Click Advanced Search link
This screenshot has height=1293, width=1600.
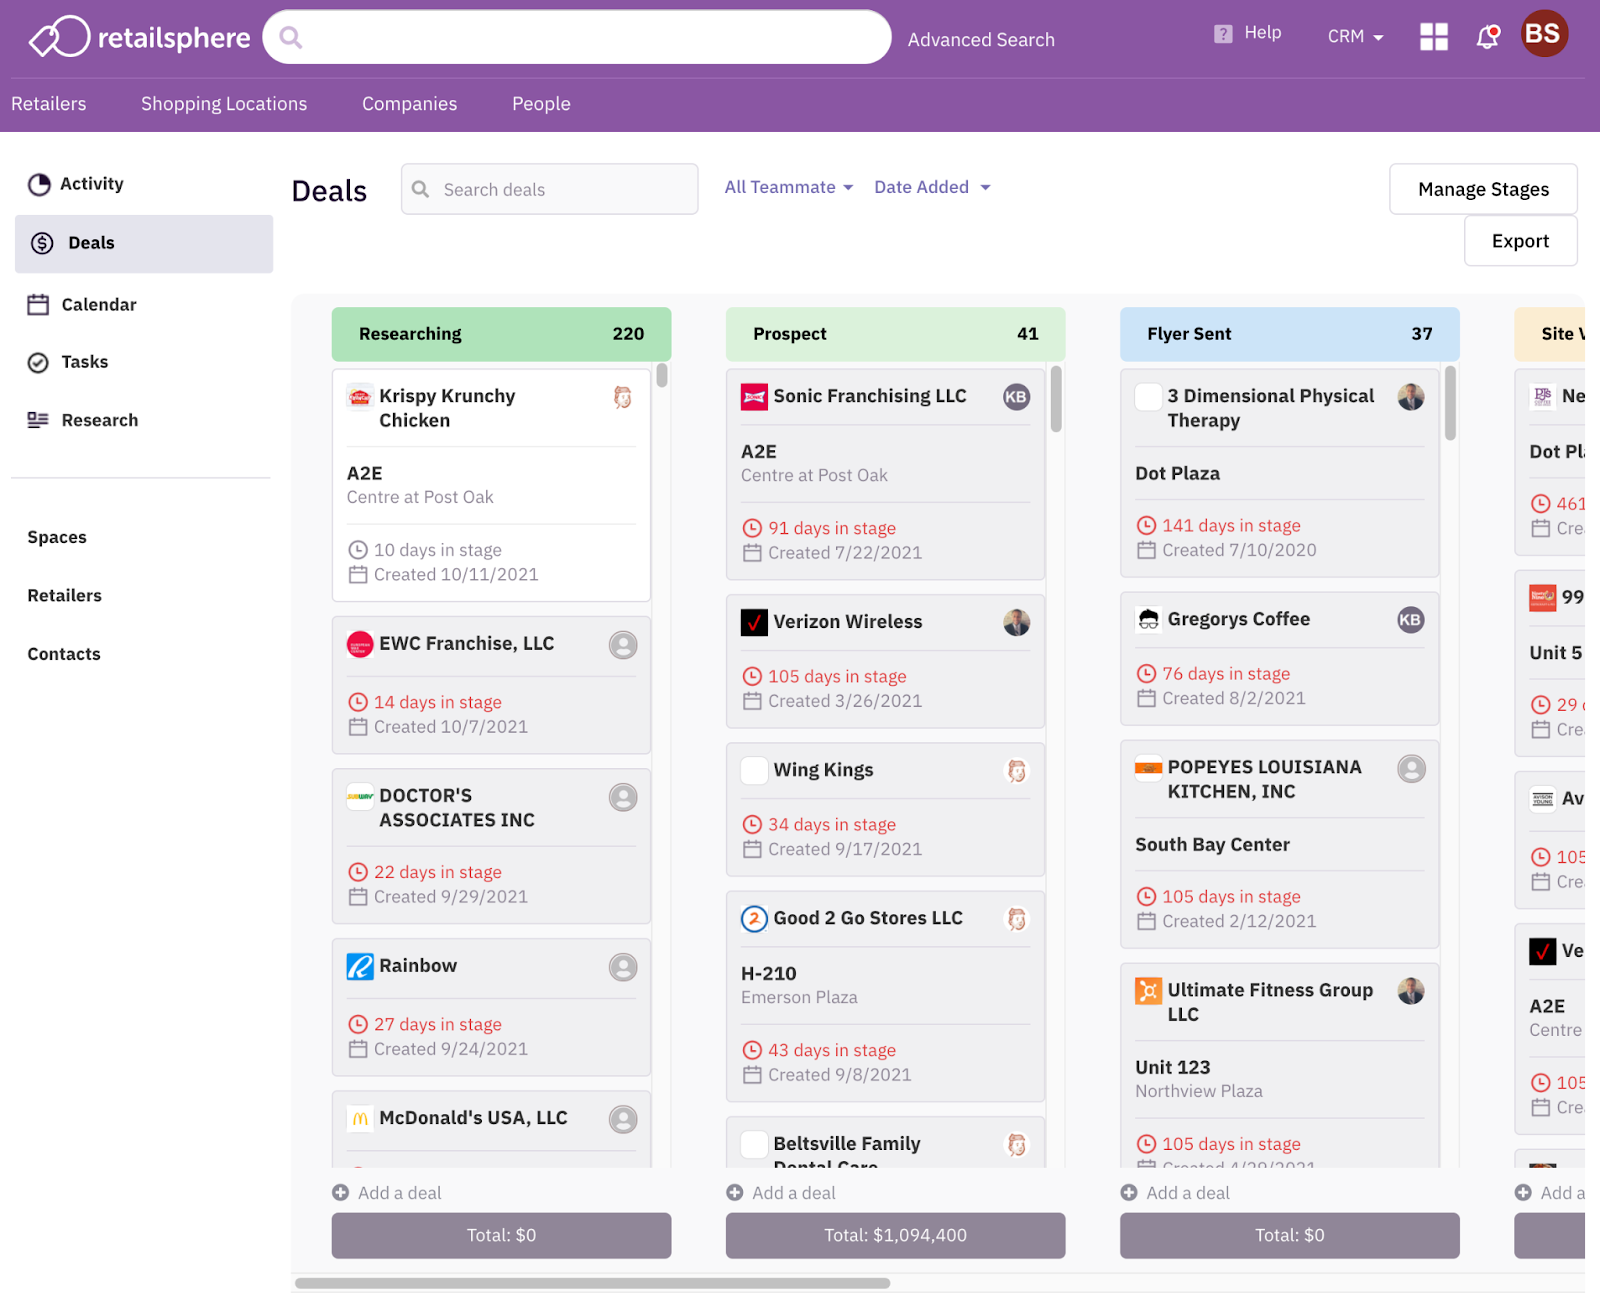[x=981, y=40]
